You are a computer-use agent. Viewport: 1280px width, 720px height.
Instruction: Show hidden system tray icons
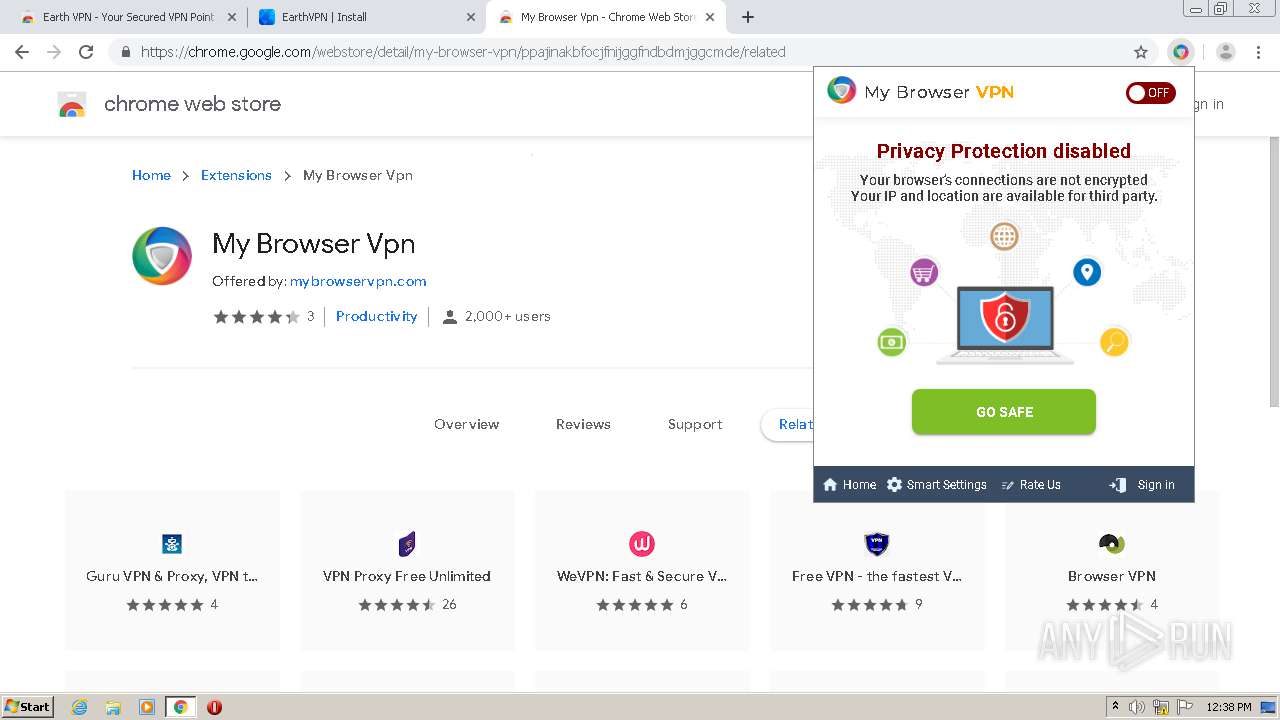[x=1115, y=707]
